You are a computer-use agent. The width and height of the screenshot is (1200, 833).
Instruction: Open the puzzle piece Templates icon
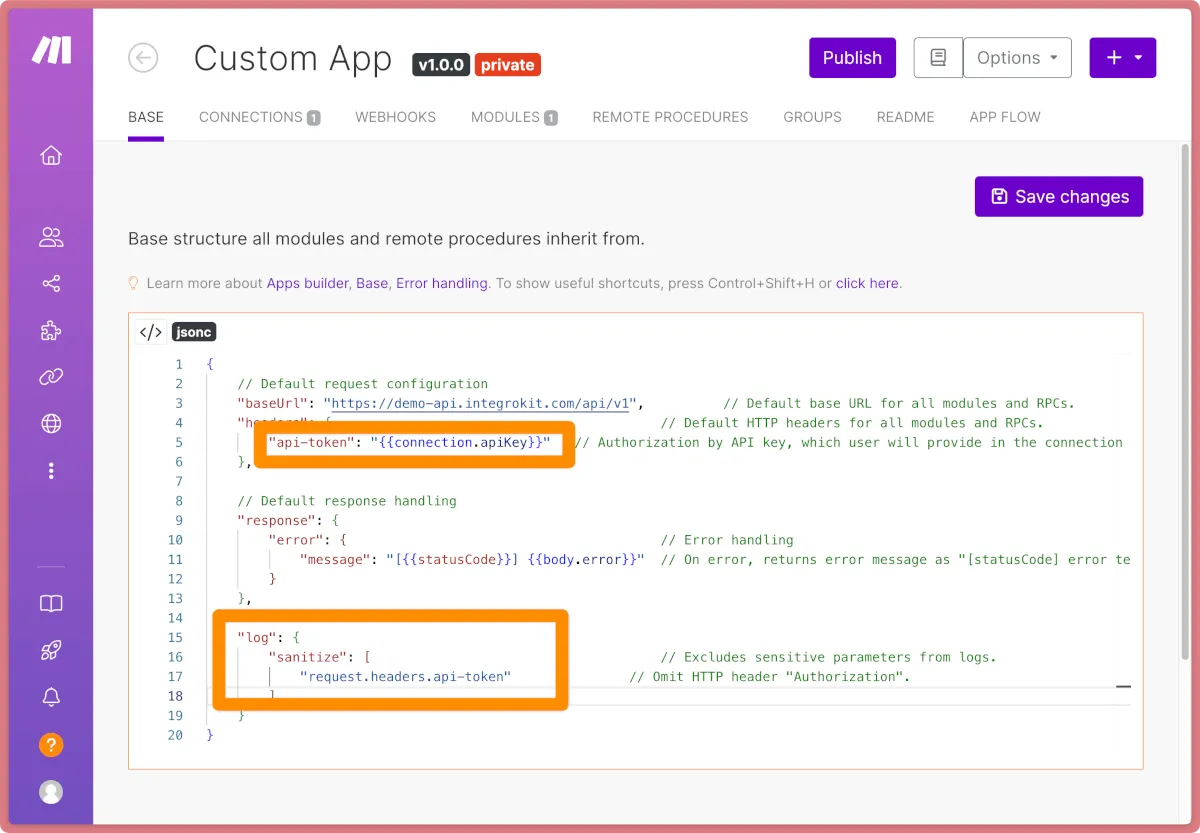point(51,330)
